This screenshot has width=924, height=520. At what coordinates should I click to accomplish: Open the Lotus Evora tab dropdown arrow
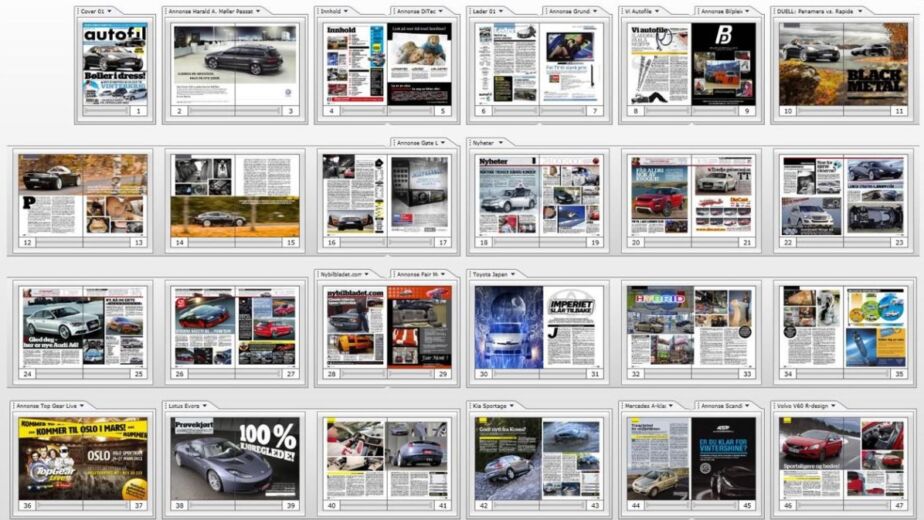(x=204, y=406)
